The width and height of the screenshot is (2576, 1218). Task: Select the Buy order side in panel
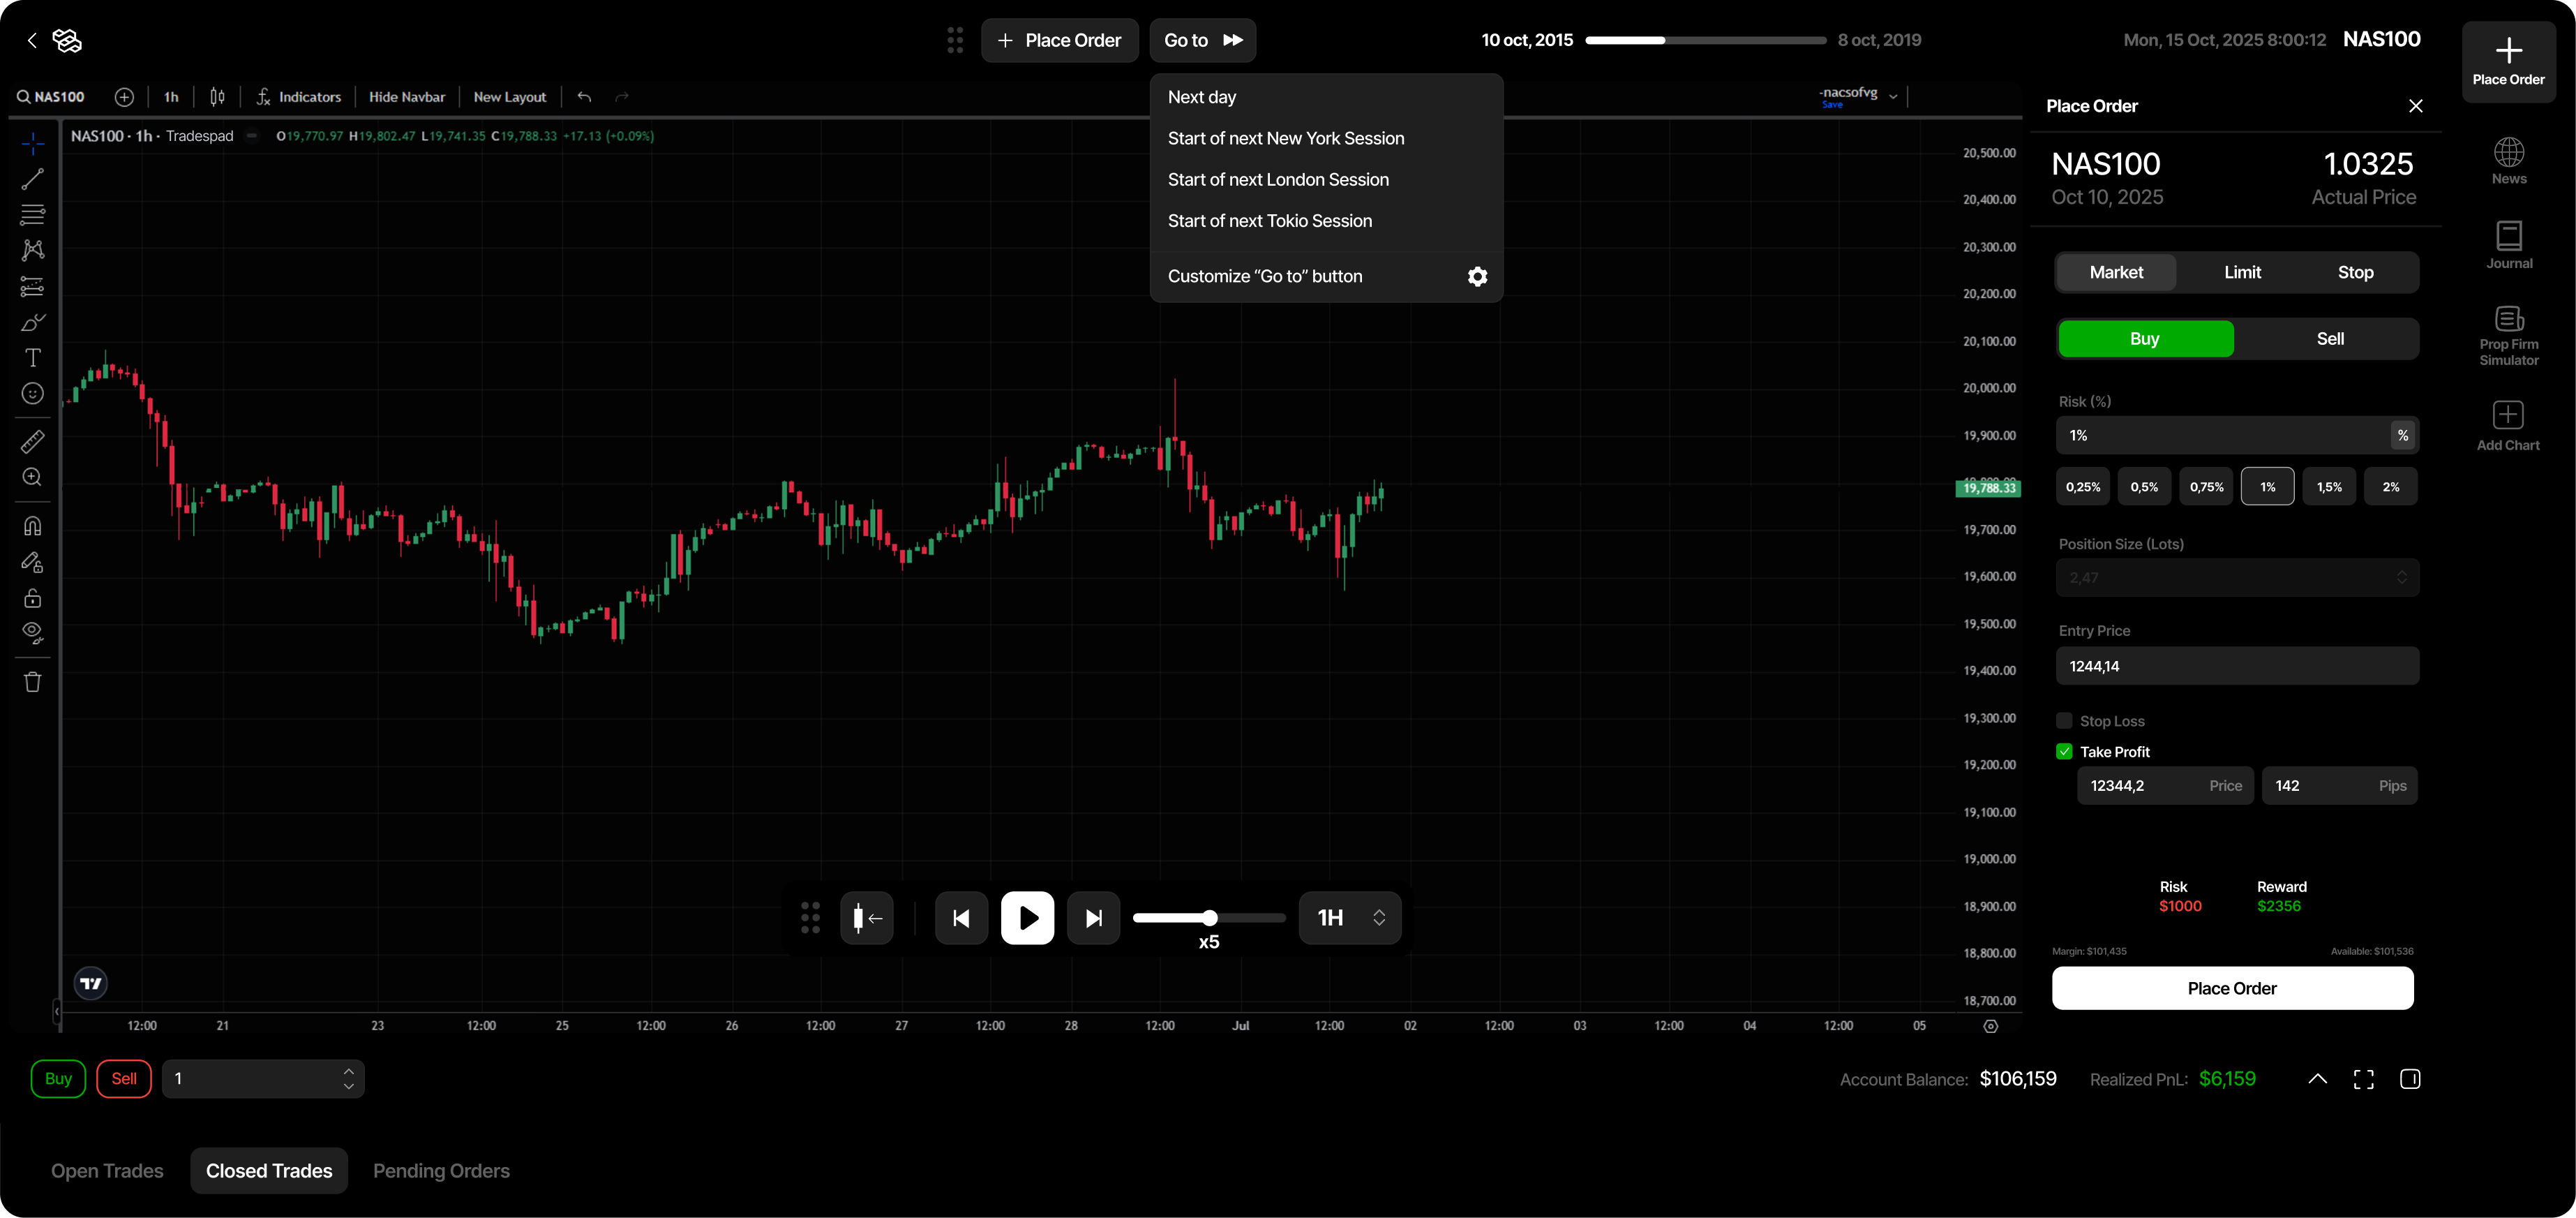[x=2145, y=339]
